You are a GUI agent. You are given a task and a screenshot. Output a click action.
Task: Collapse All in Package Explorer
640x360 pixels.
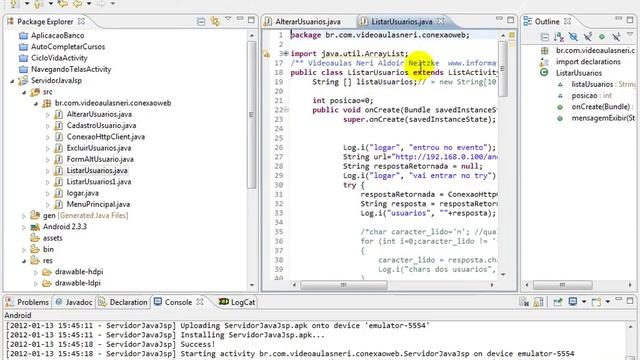[201, 21]
